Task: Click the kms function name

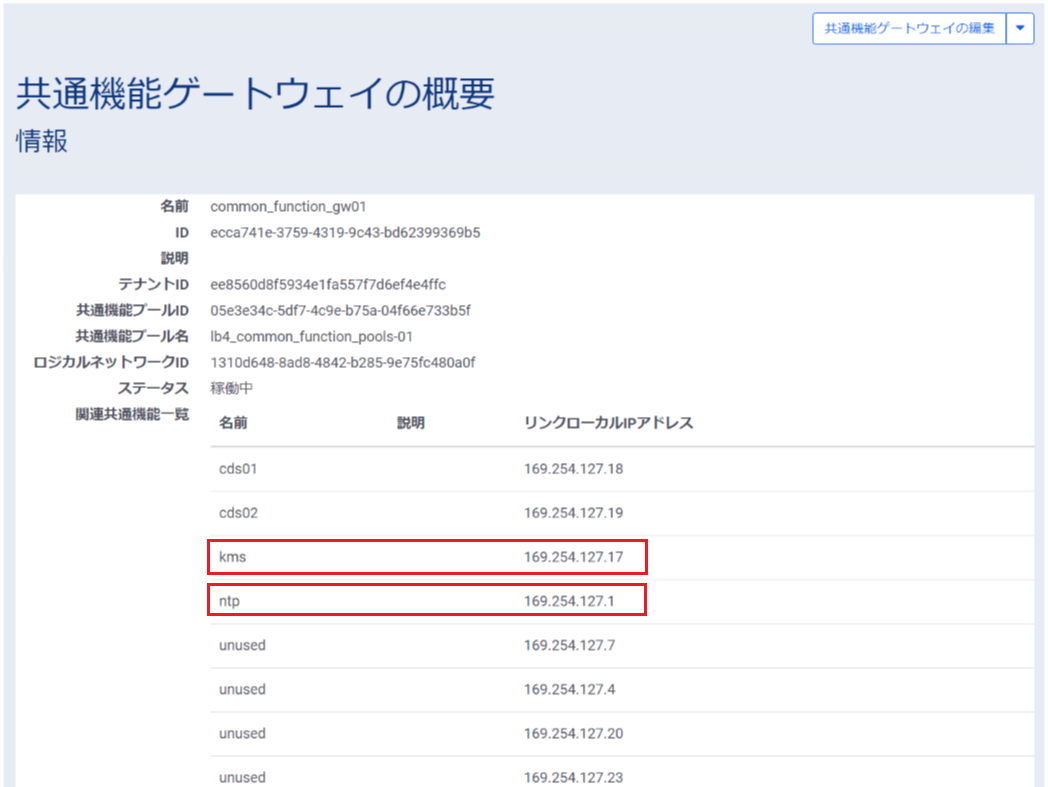Action: click(232, 557)
